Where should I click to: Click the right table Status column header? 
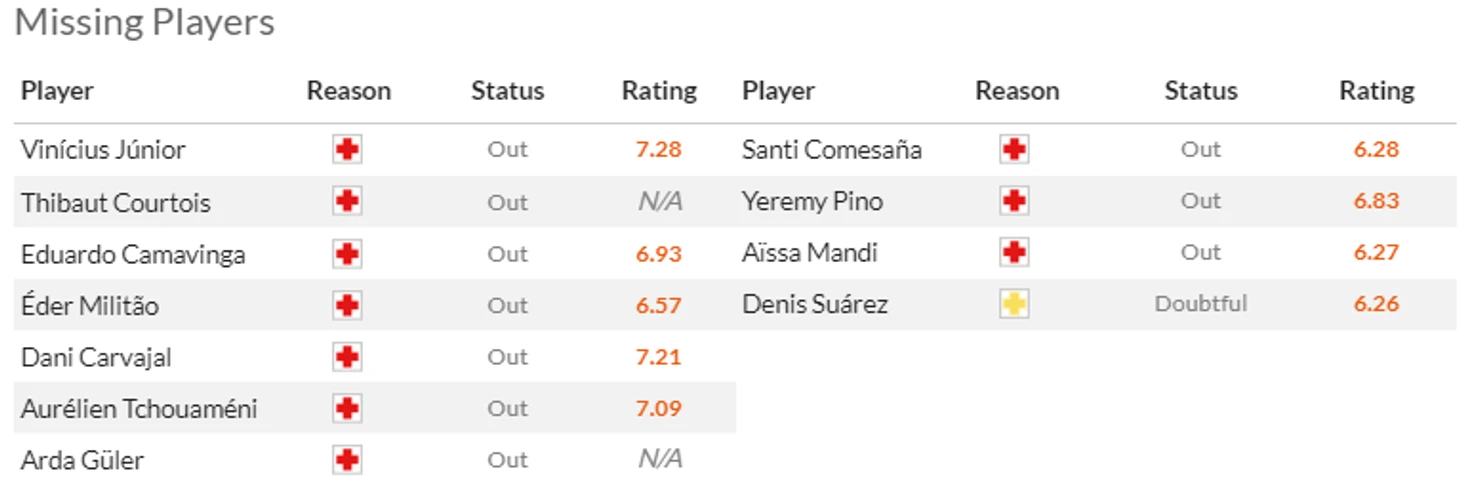pyautogui.click(x=1200, y=91)
